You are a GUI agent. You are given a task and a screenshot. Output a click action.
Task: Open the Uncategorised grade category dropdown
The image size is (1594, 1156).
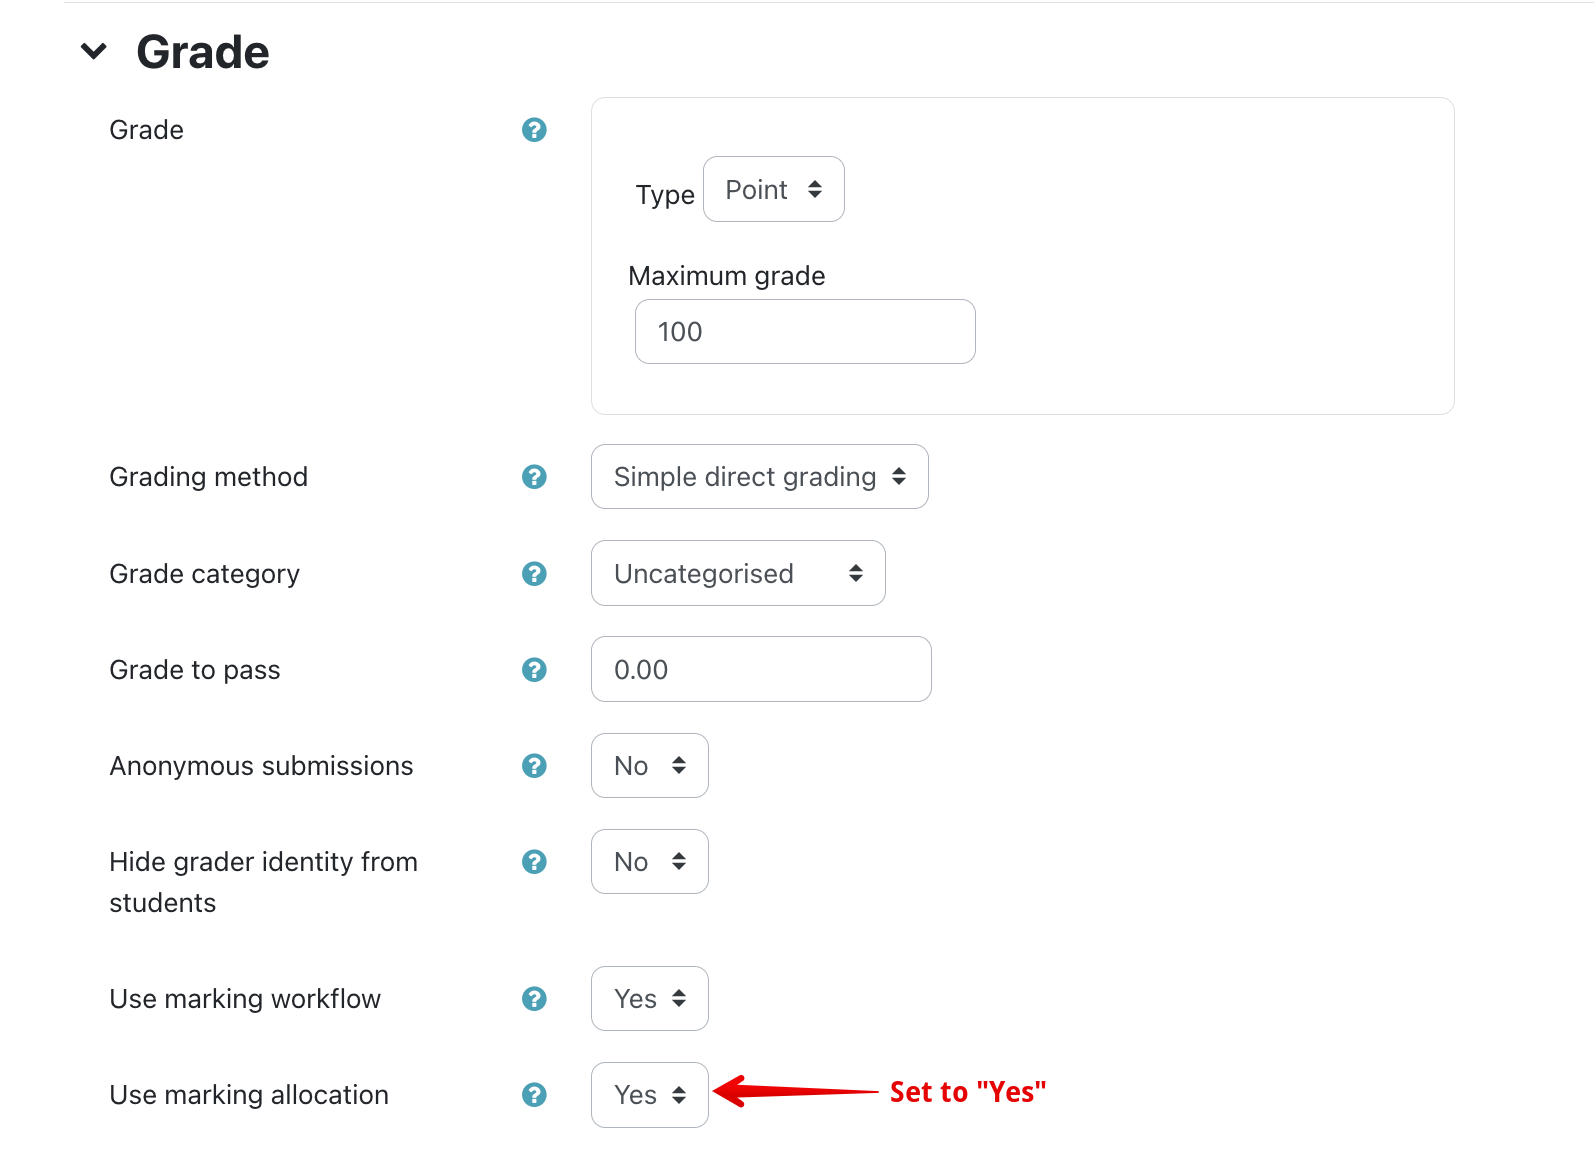(737, 573)
